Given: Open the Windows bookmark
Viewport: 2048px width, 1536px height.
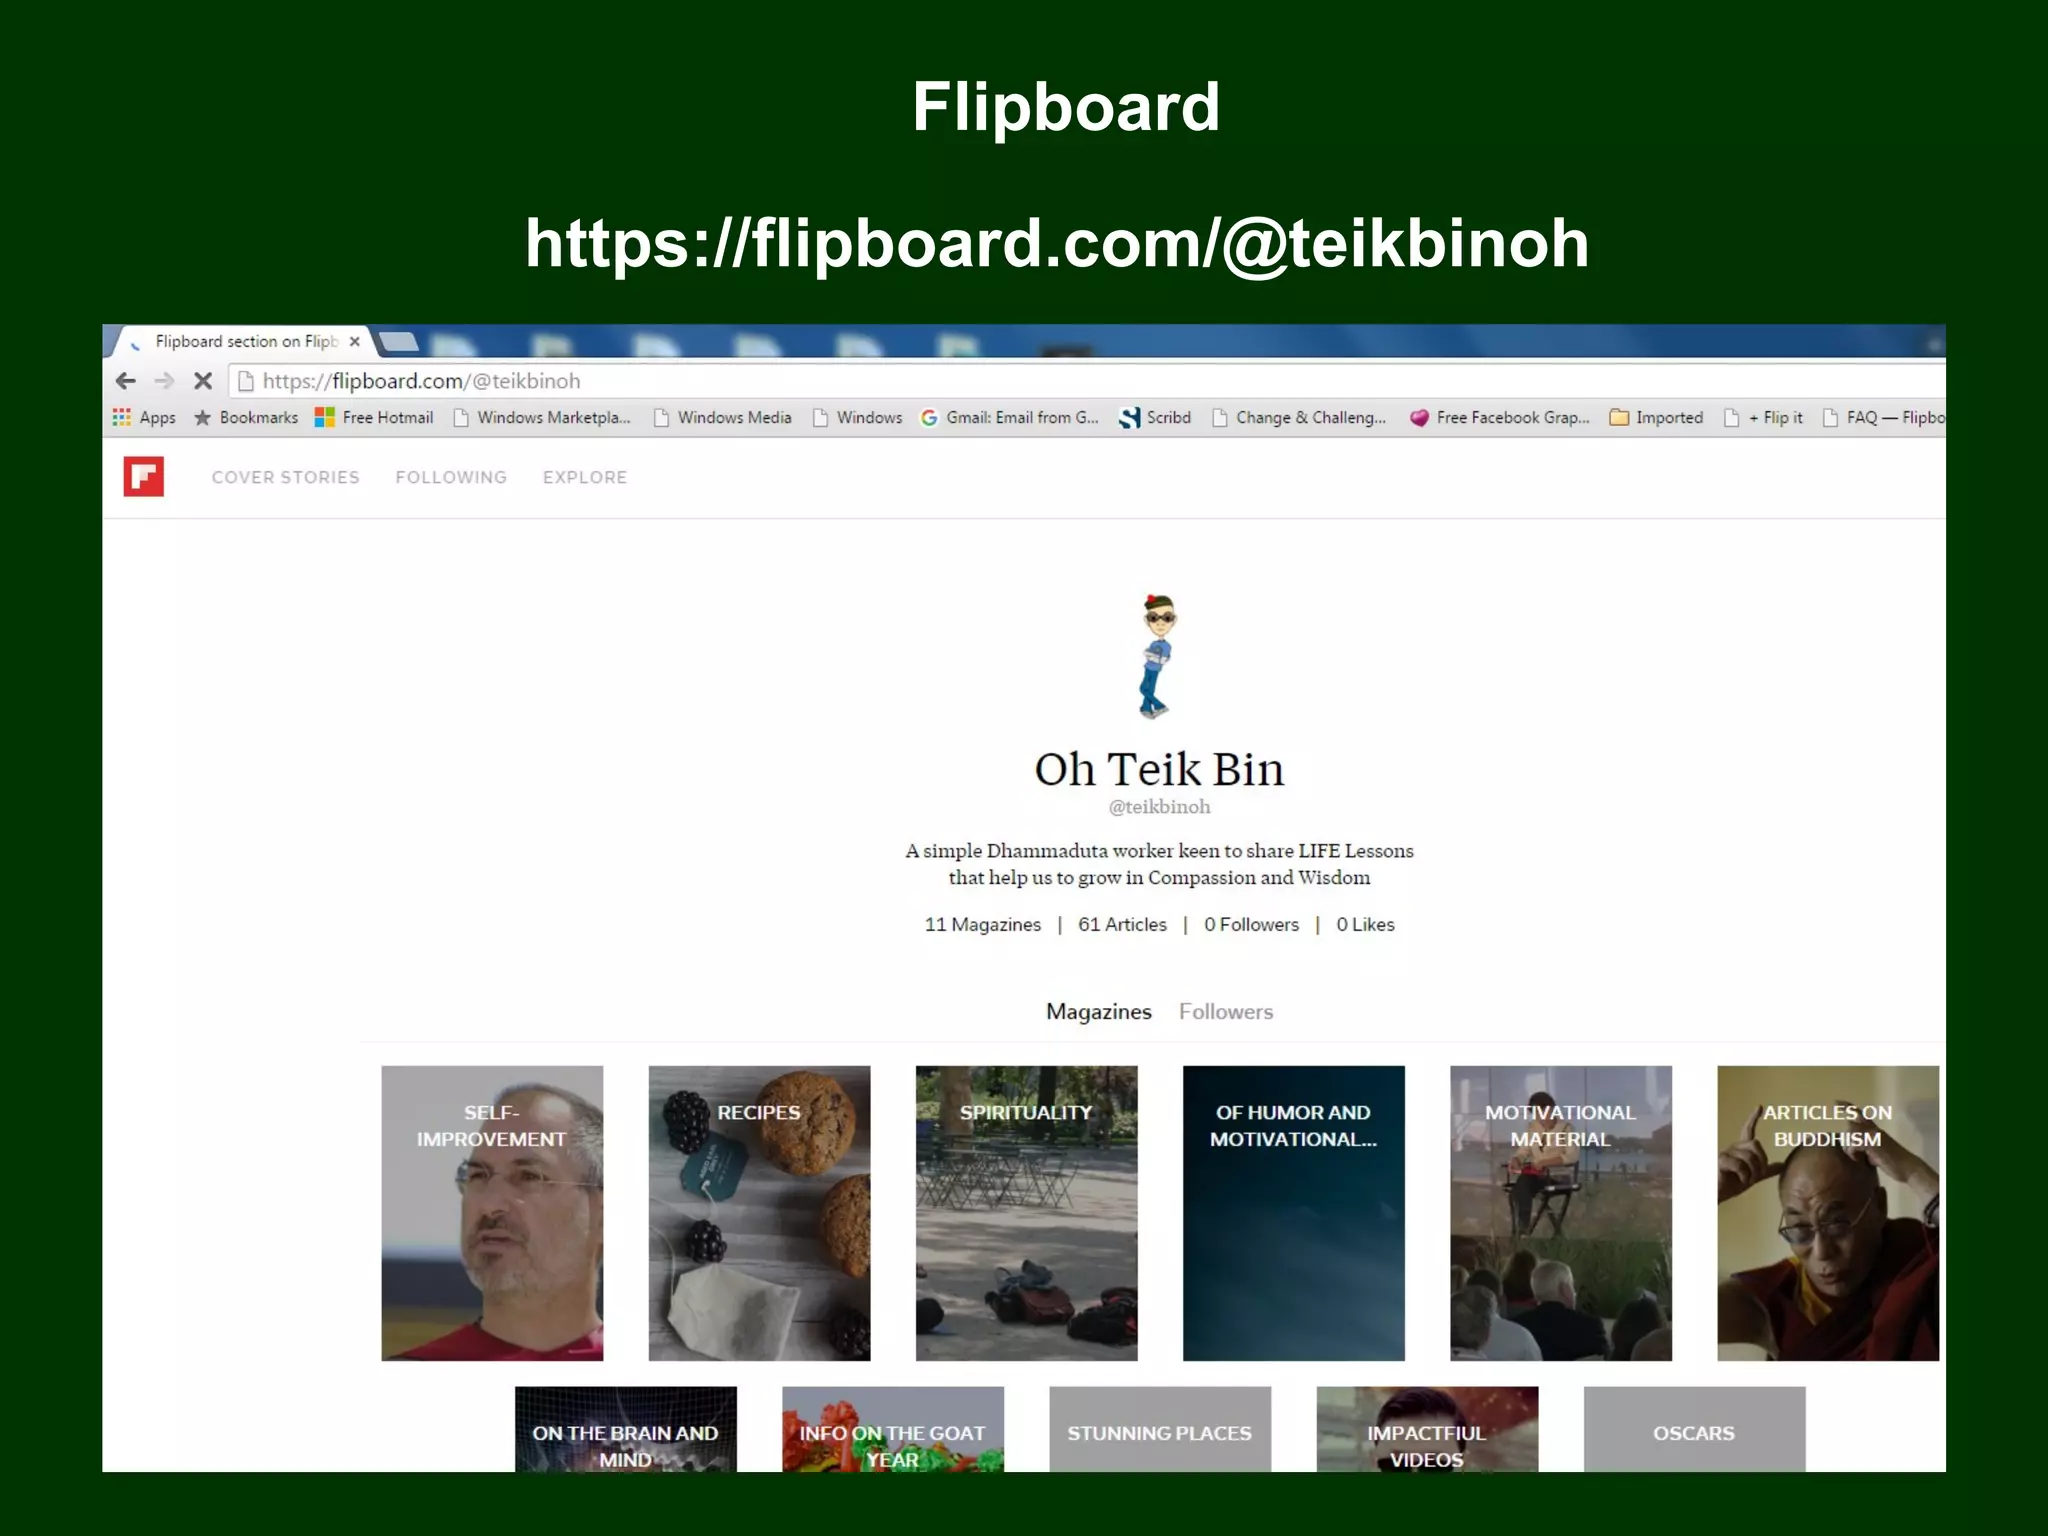Looking at the screenshot, I should pyautogui.click(x=858, y=418).
